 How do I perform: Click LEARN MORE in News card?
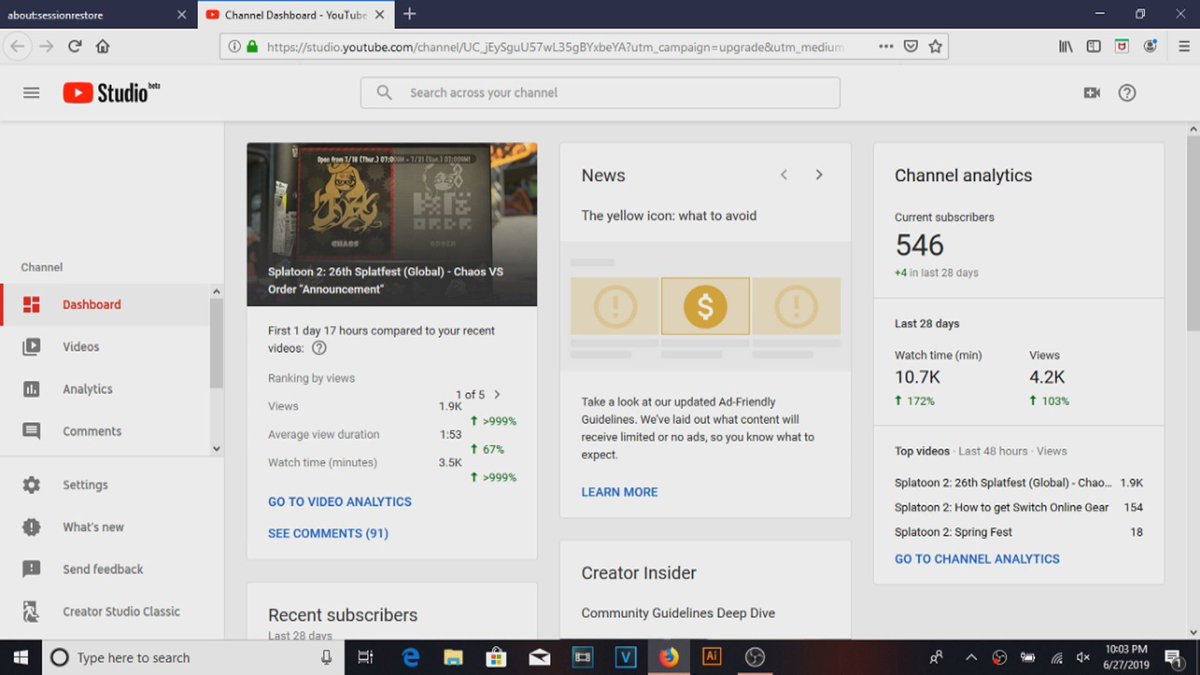coord(620,492)
